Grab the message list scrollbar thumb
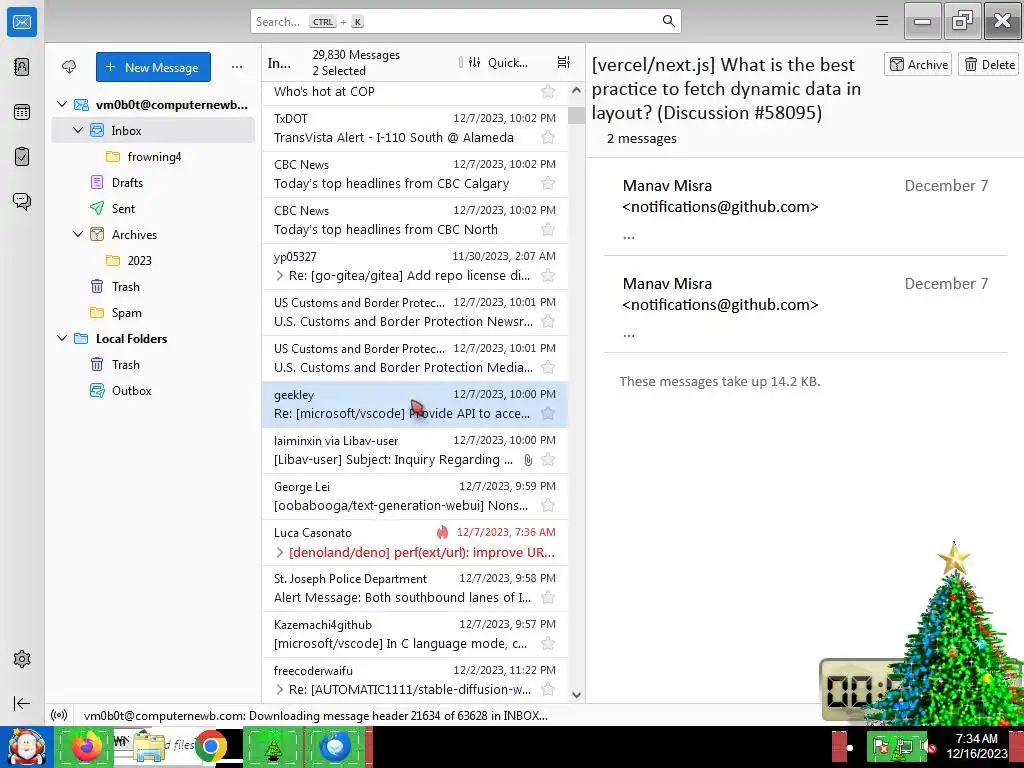This screenshot has width=1024, height=768. point(576,115)
